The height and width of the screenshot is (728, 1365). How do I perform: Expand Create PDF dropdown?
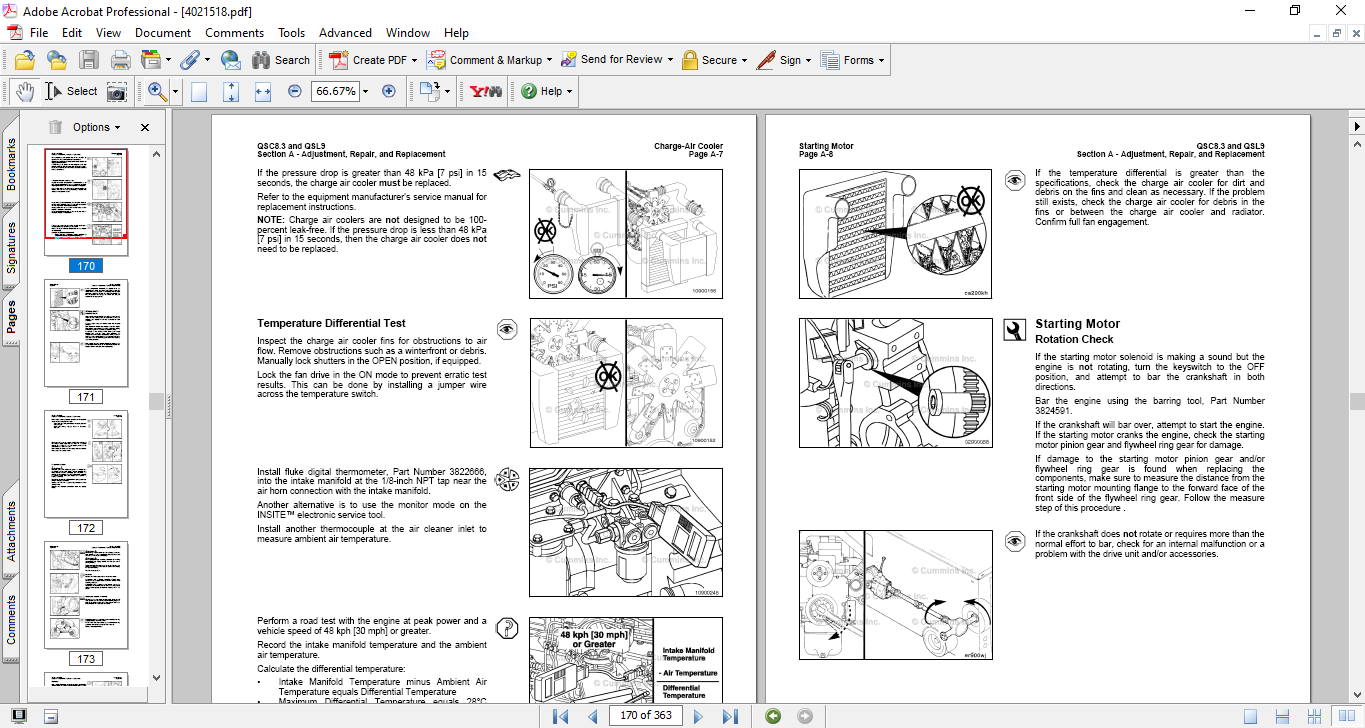415,60
